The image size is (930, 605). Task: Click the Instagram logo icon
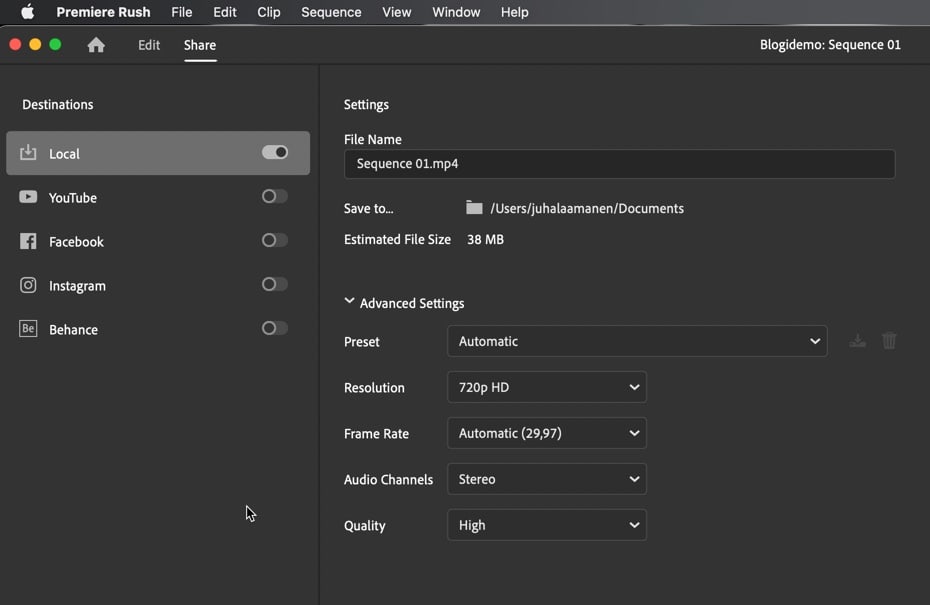(28, 285)
